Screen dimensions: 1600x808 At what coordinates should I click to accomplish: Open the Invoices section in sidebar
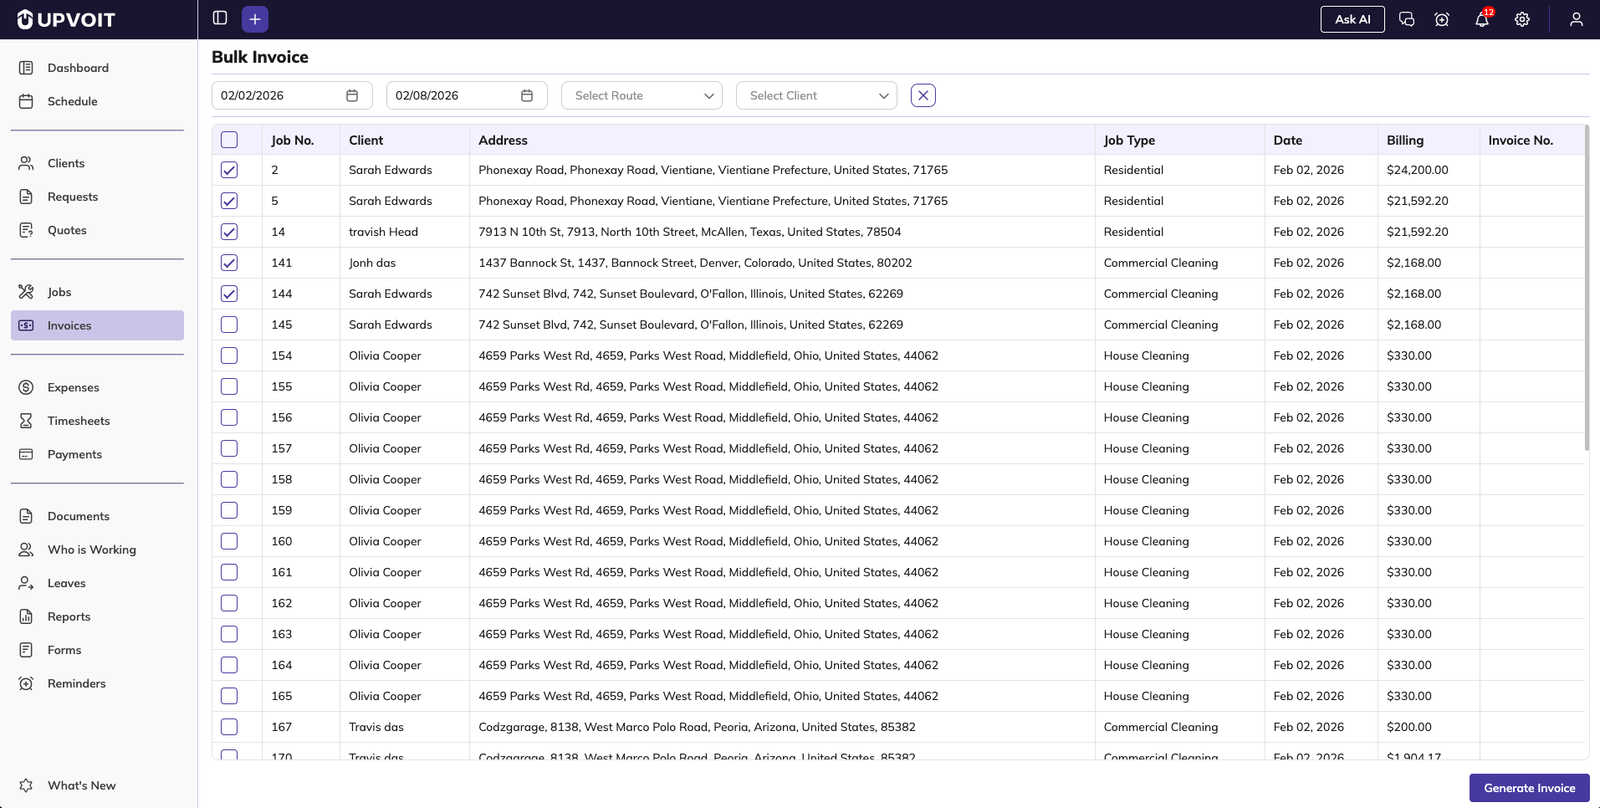click(97, 325)
